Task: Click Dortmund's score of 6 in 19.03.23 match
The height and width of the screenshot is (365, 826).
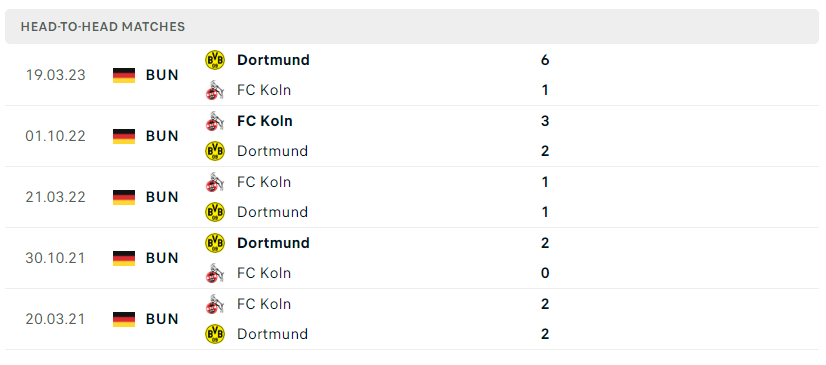Action: click(x=545, y=60)
